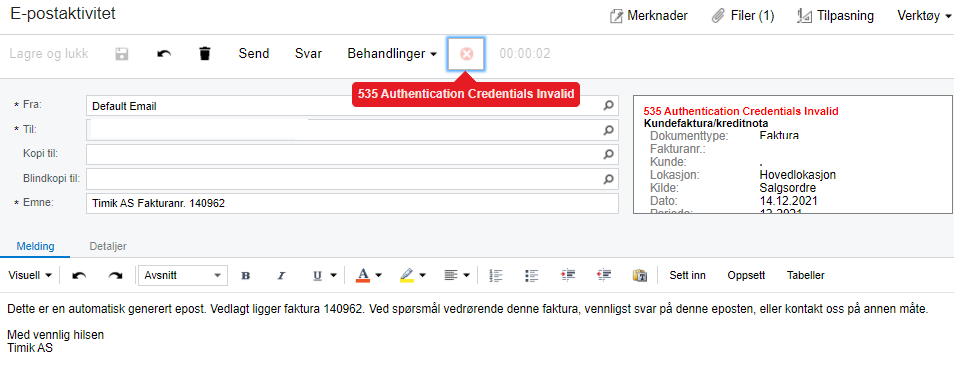Open the Visuell editor mode dropdown
Image resolution: width=954 pixels, height=388 pixels.
coord(30,275)
